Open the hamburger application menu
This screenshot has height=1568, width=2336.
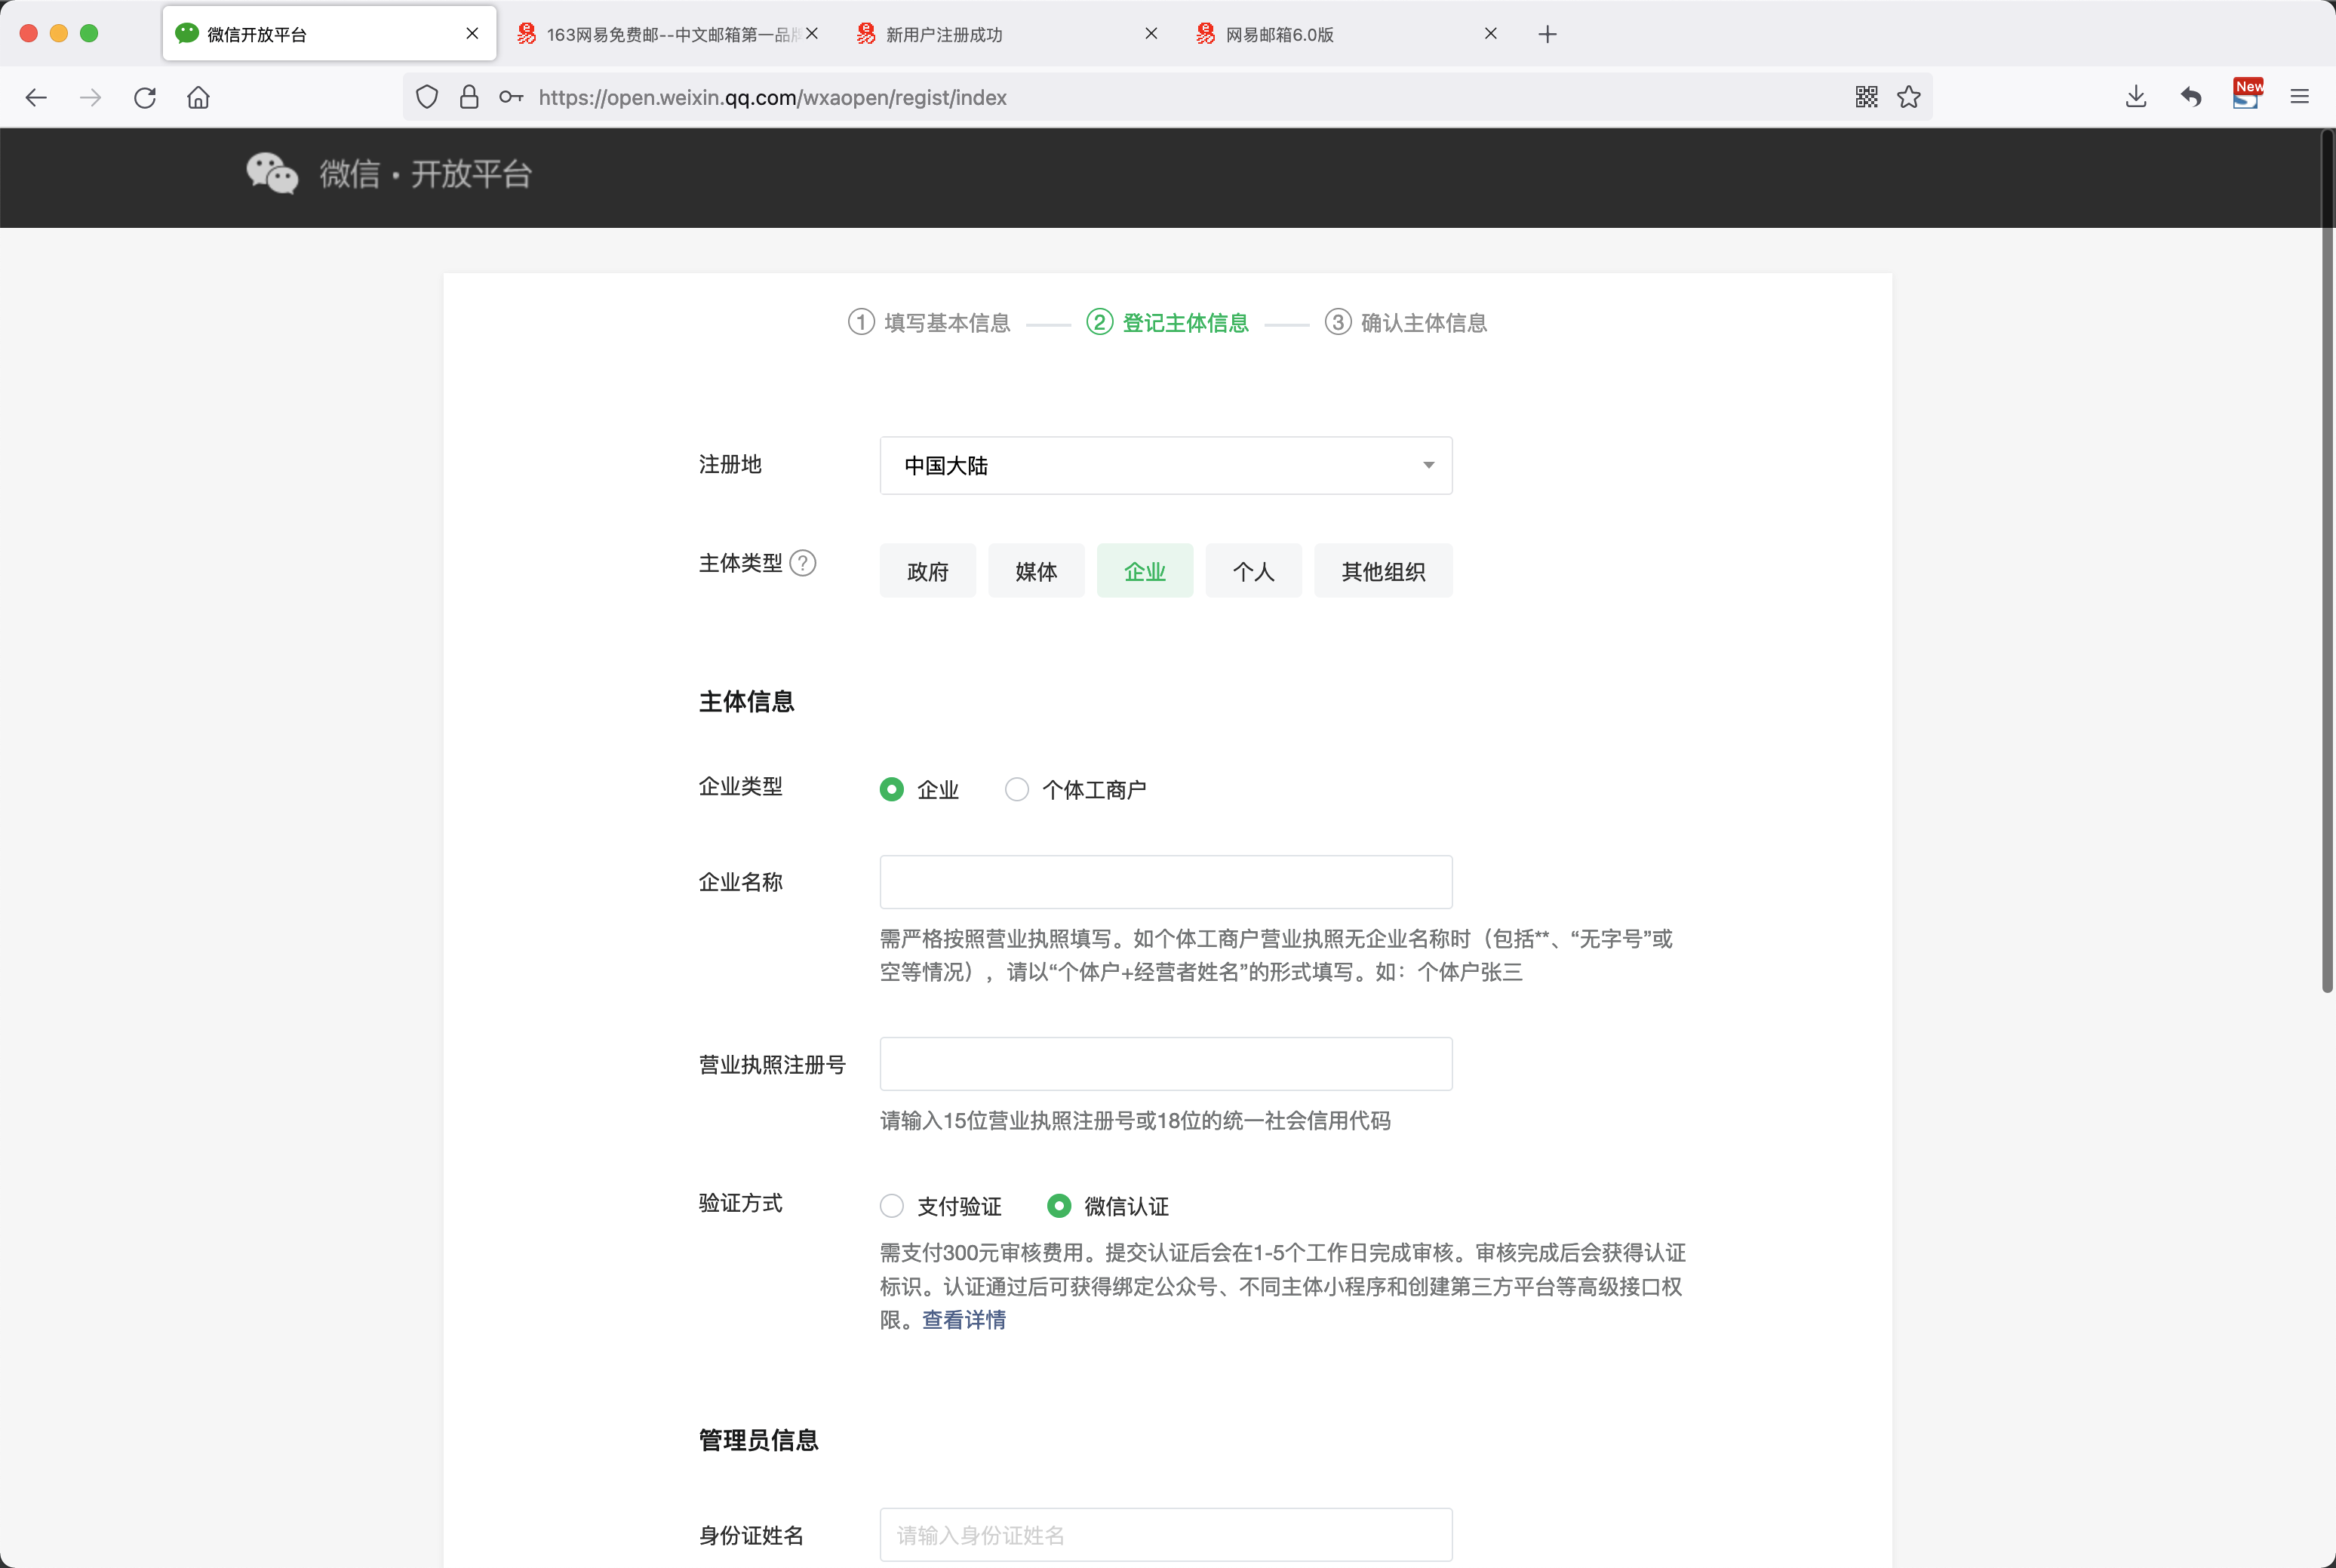(2299, 97)
